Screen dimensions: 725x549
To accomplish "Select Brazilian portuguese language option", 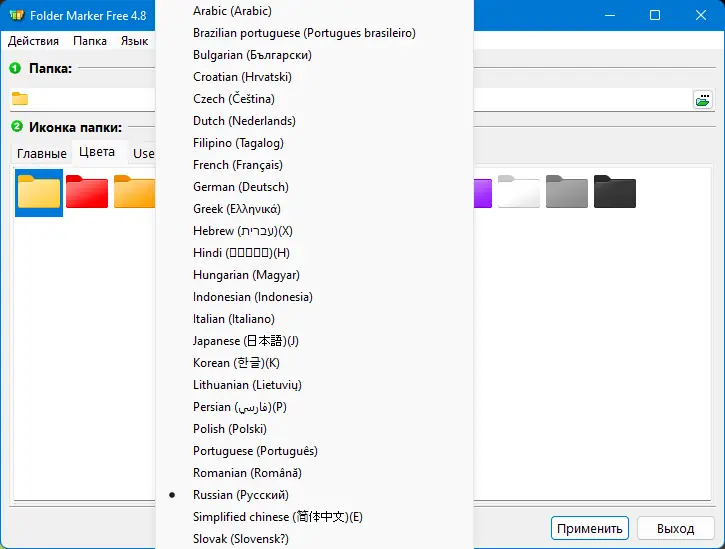I will [x=314, y=33].
